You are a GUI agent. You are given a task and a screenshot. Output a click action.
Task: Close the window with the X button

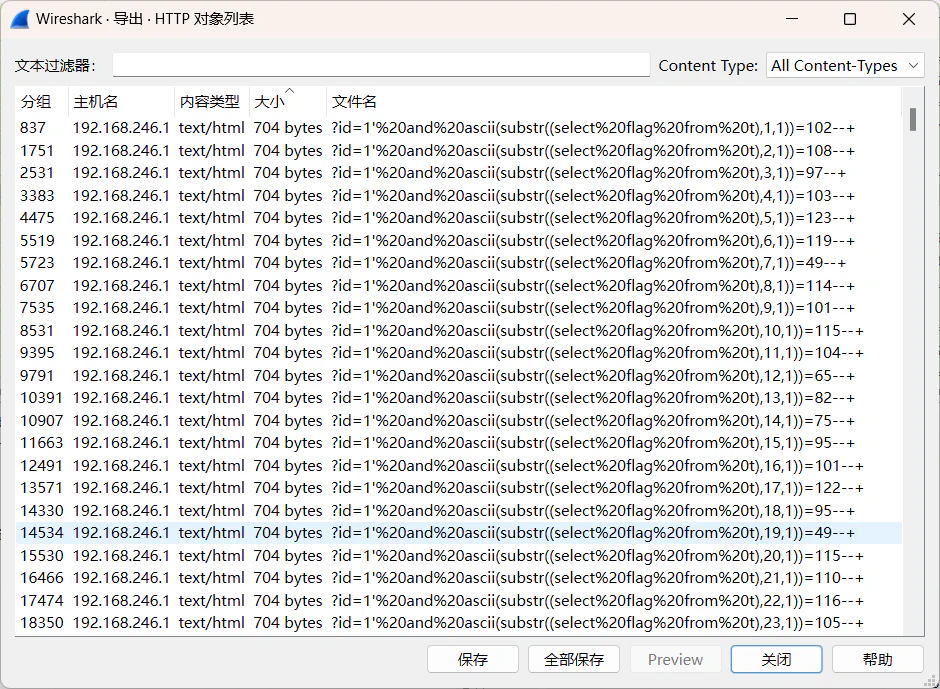pyautogui.click(x=909, y=19)
